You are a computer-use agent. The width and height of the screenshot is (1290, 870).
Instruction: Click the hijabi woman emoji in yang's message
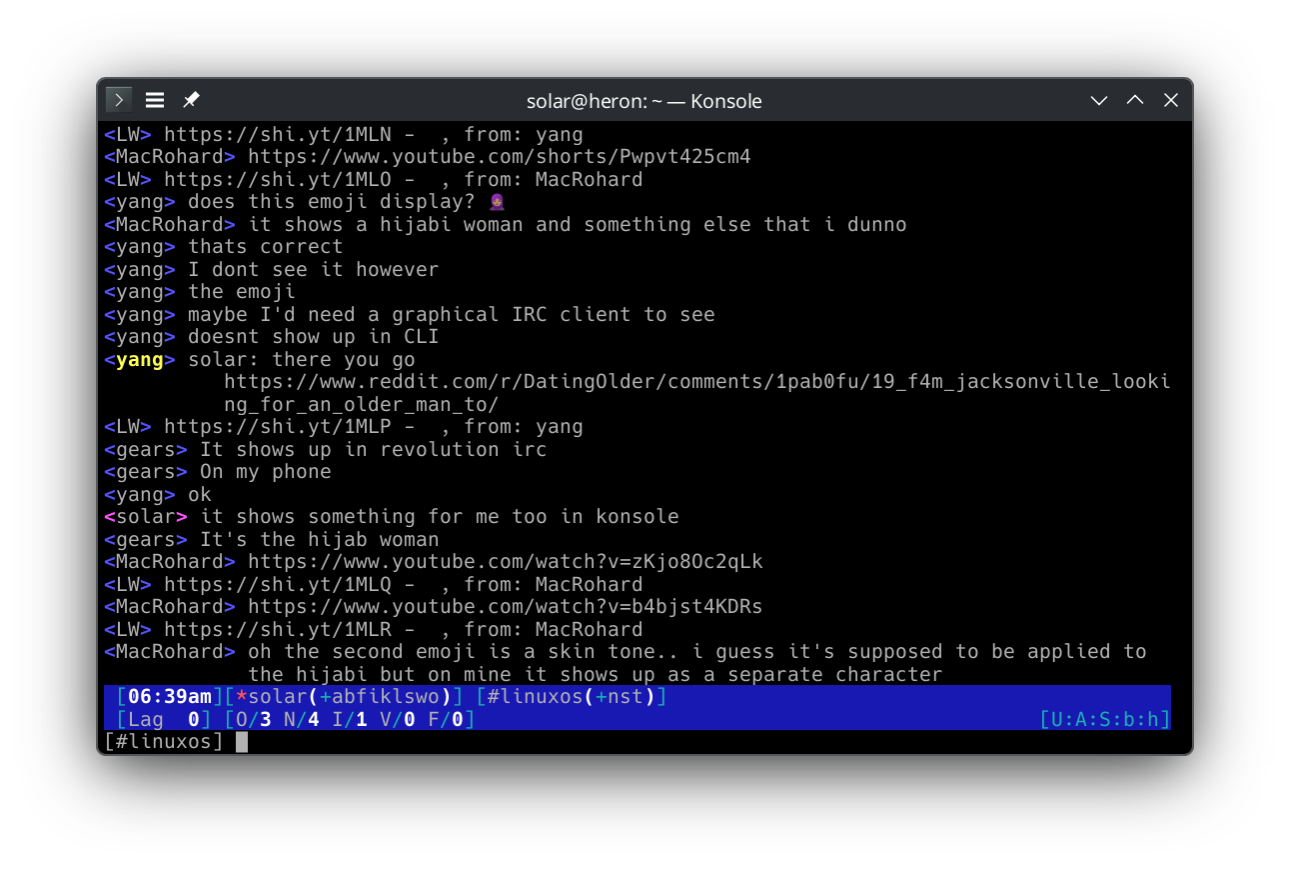[x=497, y=202]
